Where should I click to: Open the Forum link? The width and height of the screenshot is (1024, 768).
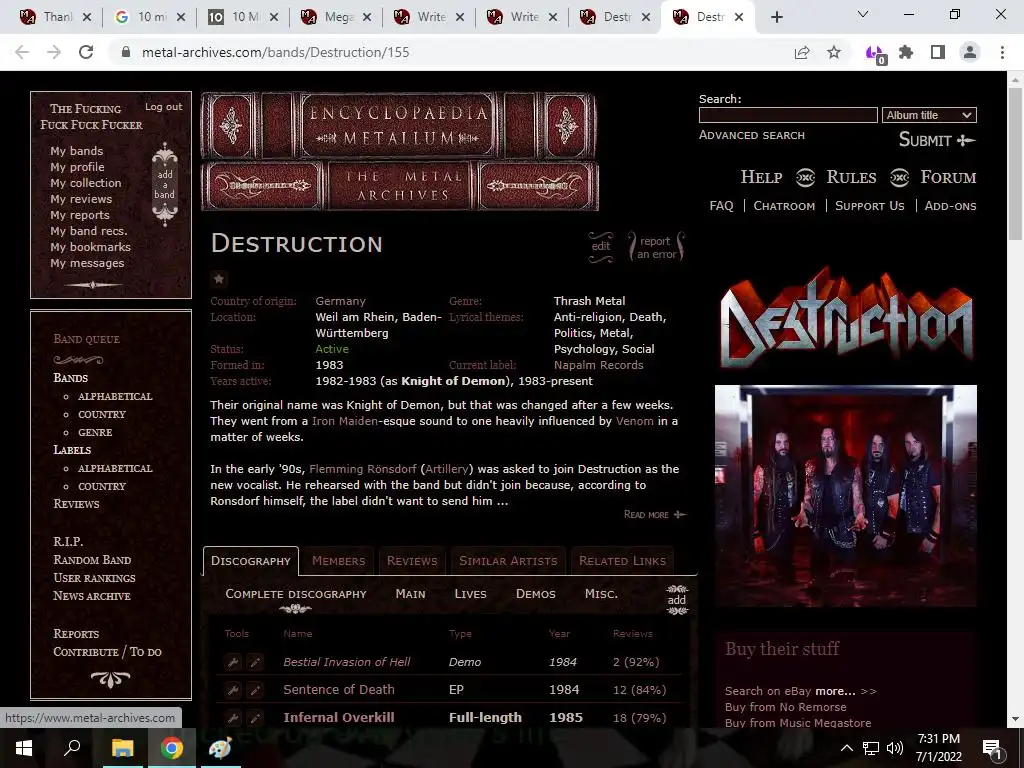click(x=948, y=177)
